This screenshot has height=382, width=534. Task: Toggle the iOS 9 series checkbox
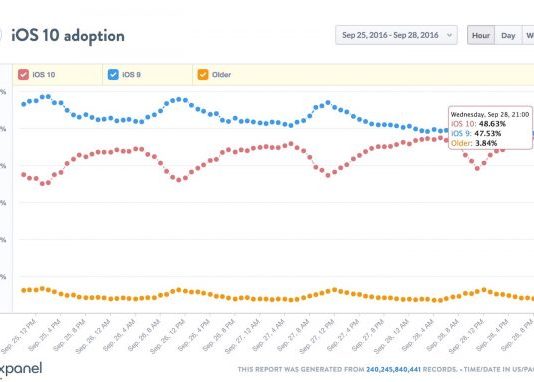coord(113,74)
